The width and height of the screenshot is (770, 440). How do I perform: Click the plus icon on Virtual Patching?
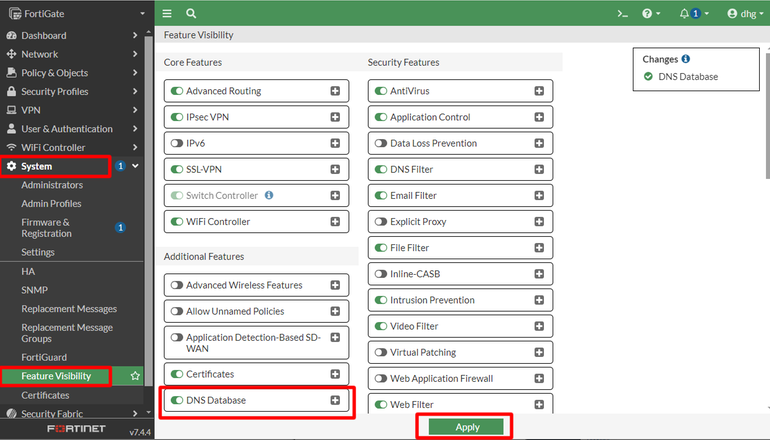pos(539,352)
